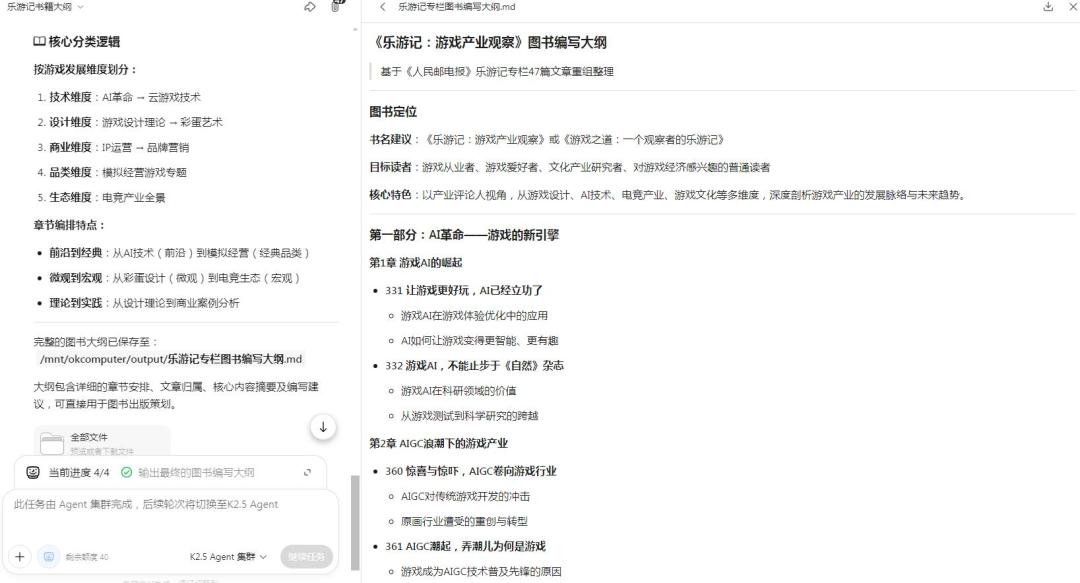This screenshot has width=1080, height=583.
Task: Expand the progress panel with expand icon
Action: click(307, 472)
